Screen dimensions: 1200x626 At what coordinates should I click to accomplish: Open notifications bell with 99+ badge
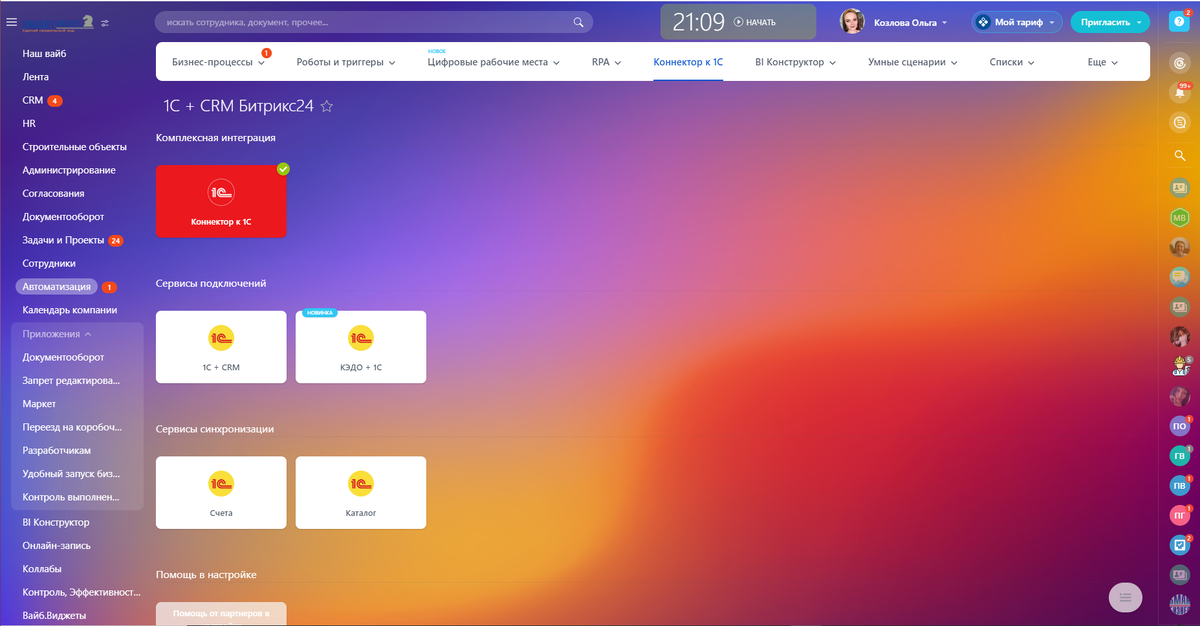[1180, 93]
